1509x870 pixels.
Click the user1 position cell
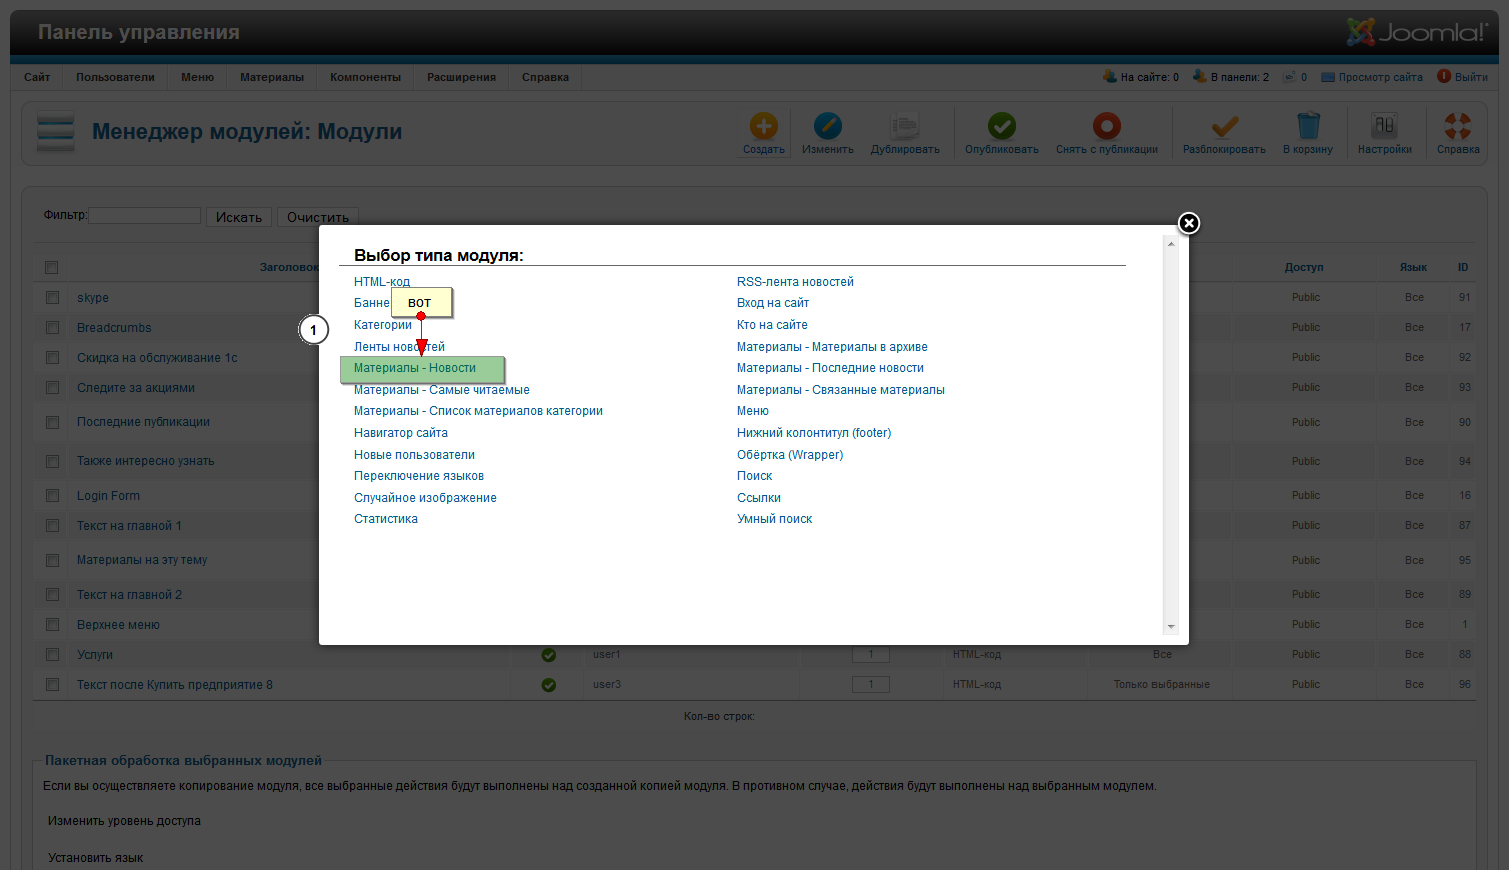(606, 655)
